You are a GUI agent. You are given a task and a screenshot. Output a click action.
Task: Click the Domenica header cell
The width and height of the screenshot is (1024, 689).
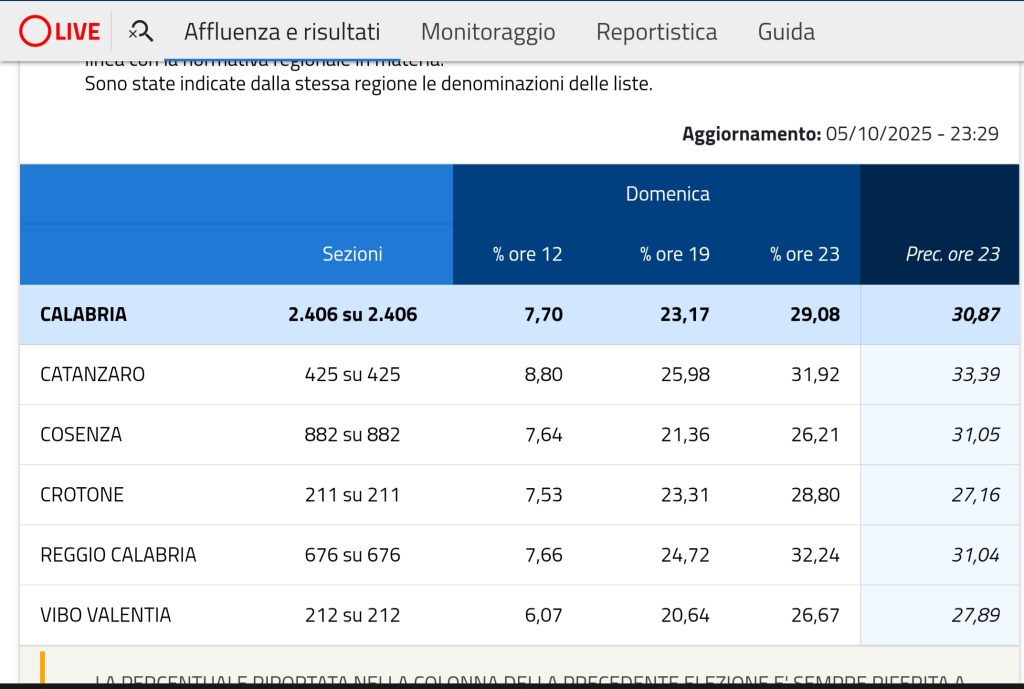pyautogui.click(x=667, y=194)
